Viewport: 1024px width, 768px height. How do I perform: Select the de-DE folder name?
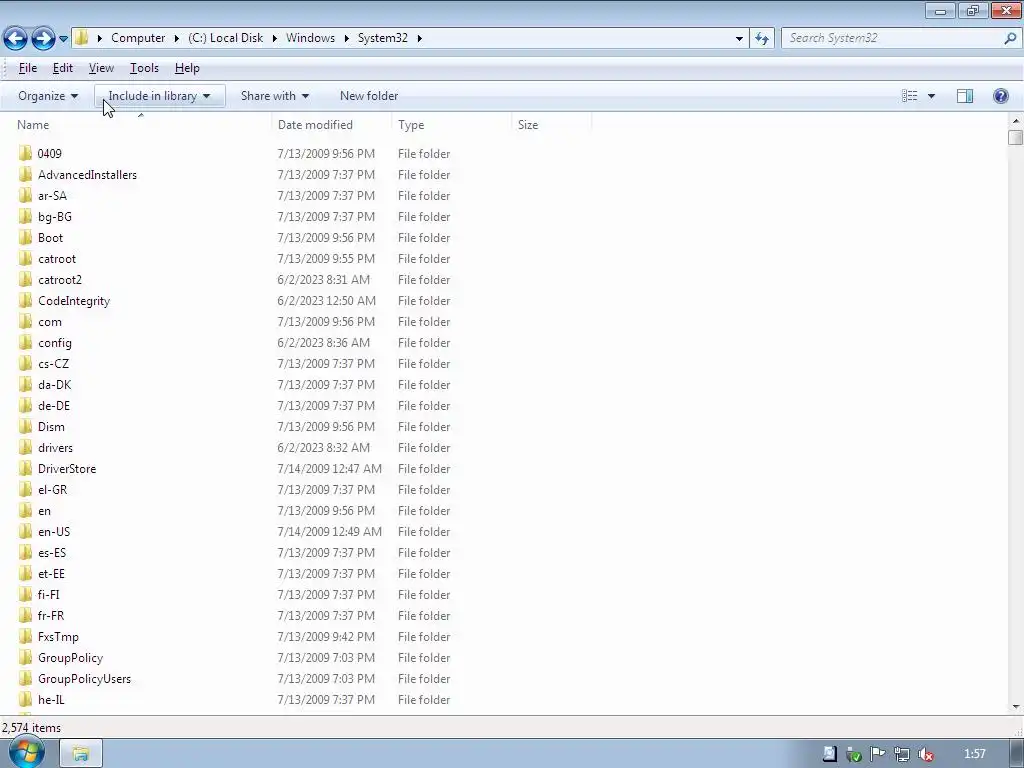(x=54, y=406)
